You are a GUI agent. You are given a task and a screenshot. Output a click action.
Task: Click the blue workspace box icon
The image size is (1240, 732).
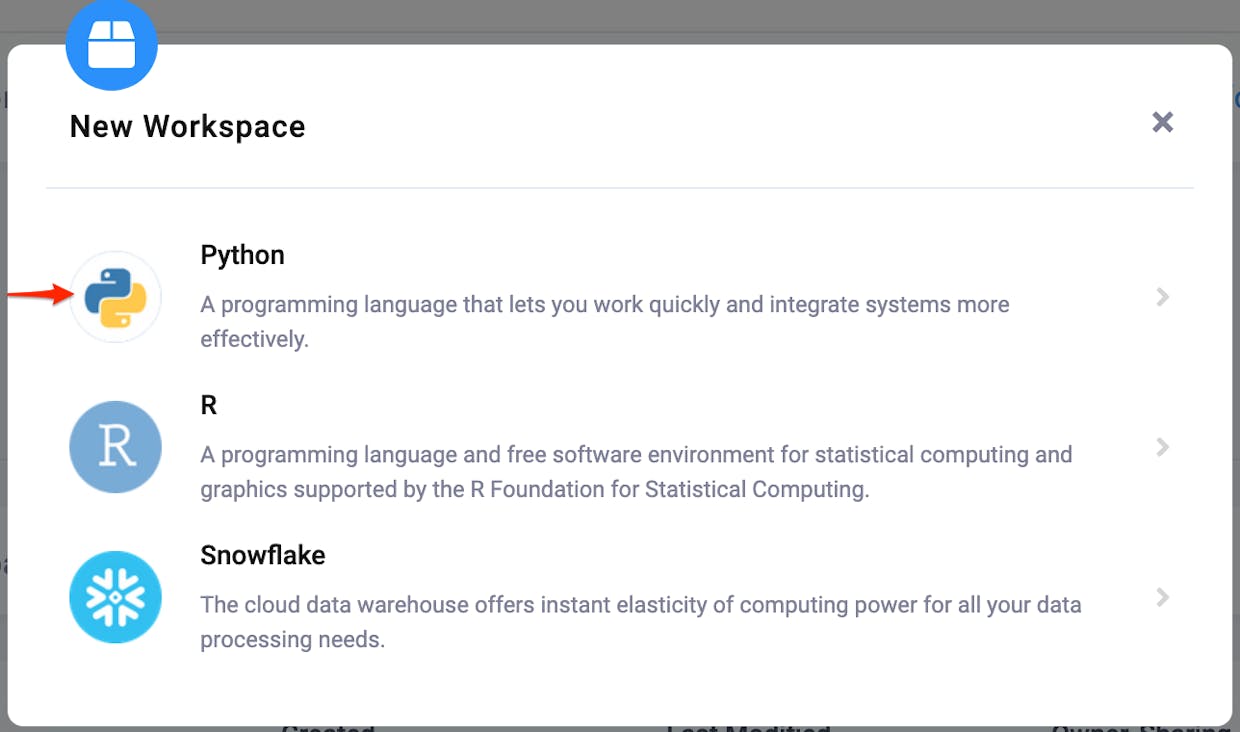tap(112, 45)
